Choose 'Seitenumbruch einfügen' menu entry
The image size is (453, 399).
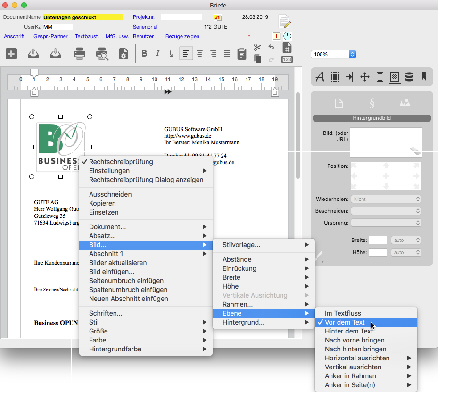pyautogui.click(x=146, y=281)
